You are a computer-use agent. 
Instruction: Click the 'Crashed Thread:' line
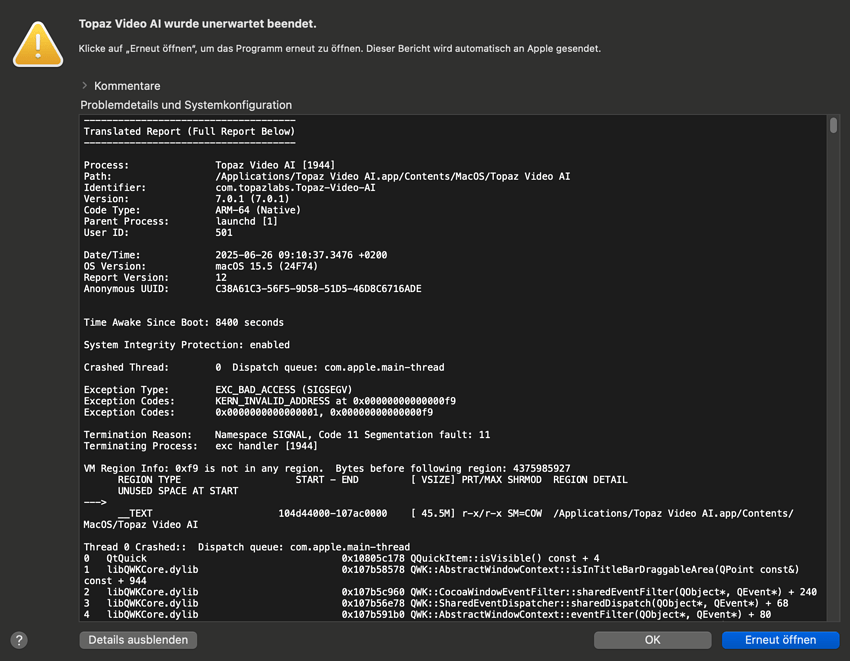click(x=264, y=368)
